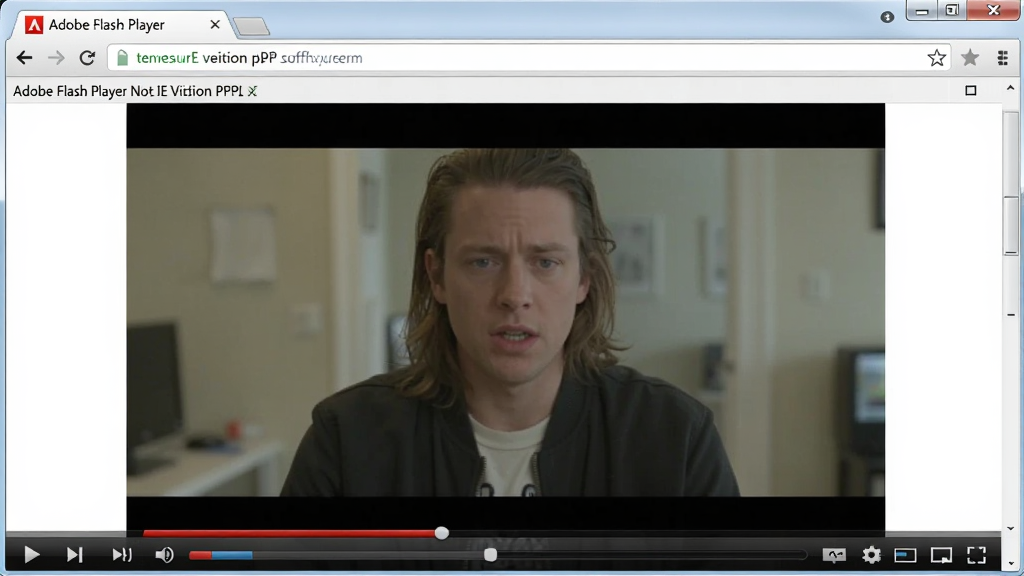Skip to the next video

74,555
